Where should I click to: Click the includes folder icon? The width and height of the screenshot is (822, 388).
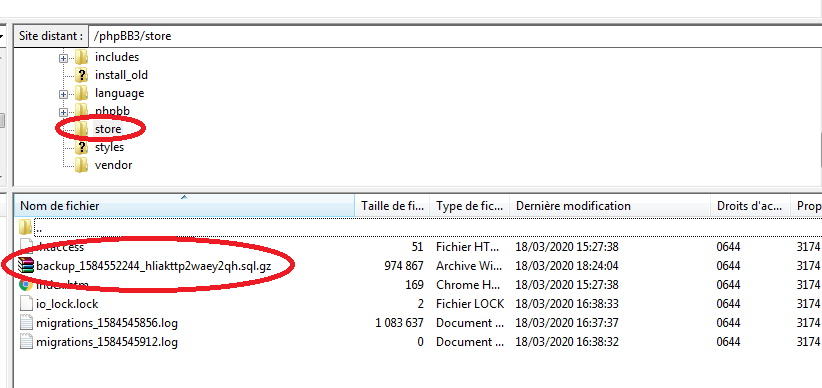[x=81, y=57]
